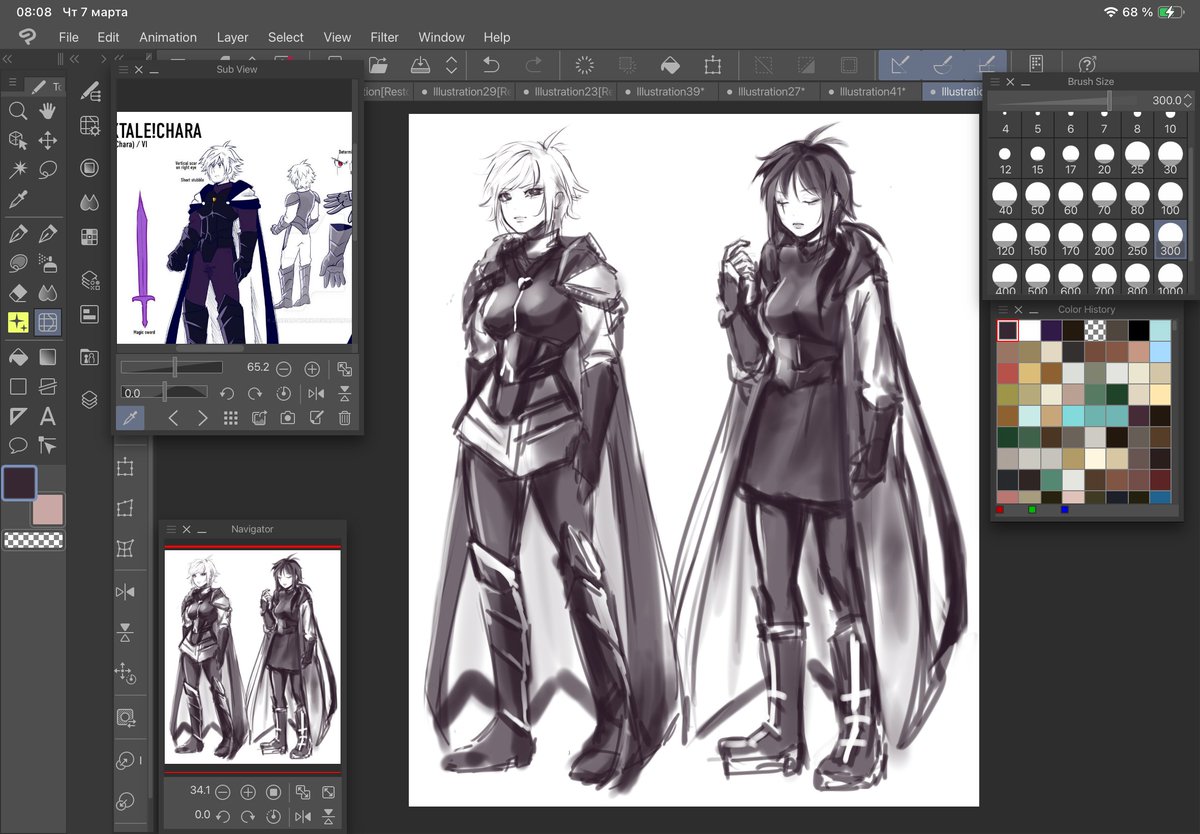This screenshot has width=1200, height=834.
Task: Show next image arrow in Sub View
Action: point(203,418)
